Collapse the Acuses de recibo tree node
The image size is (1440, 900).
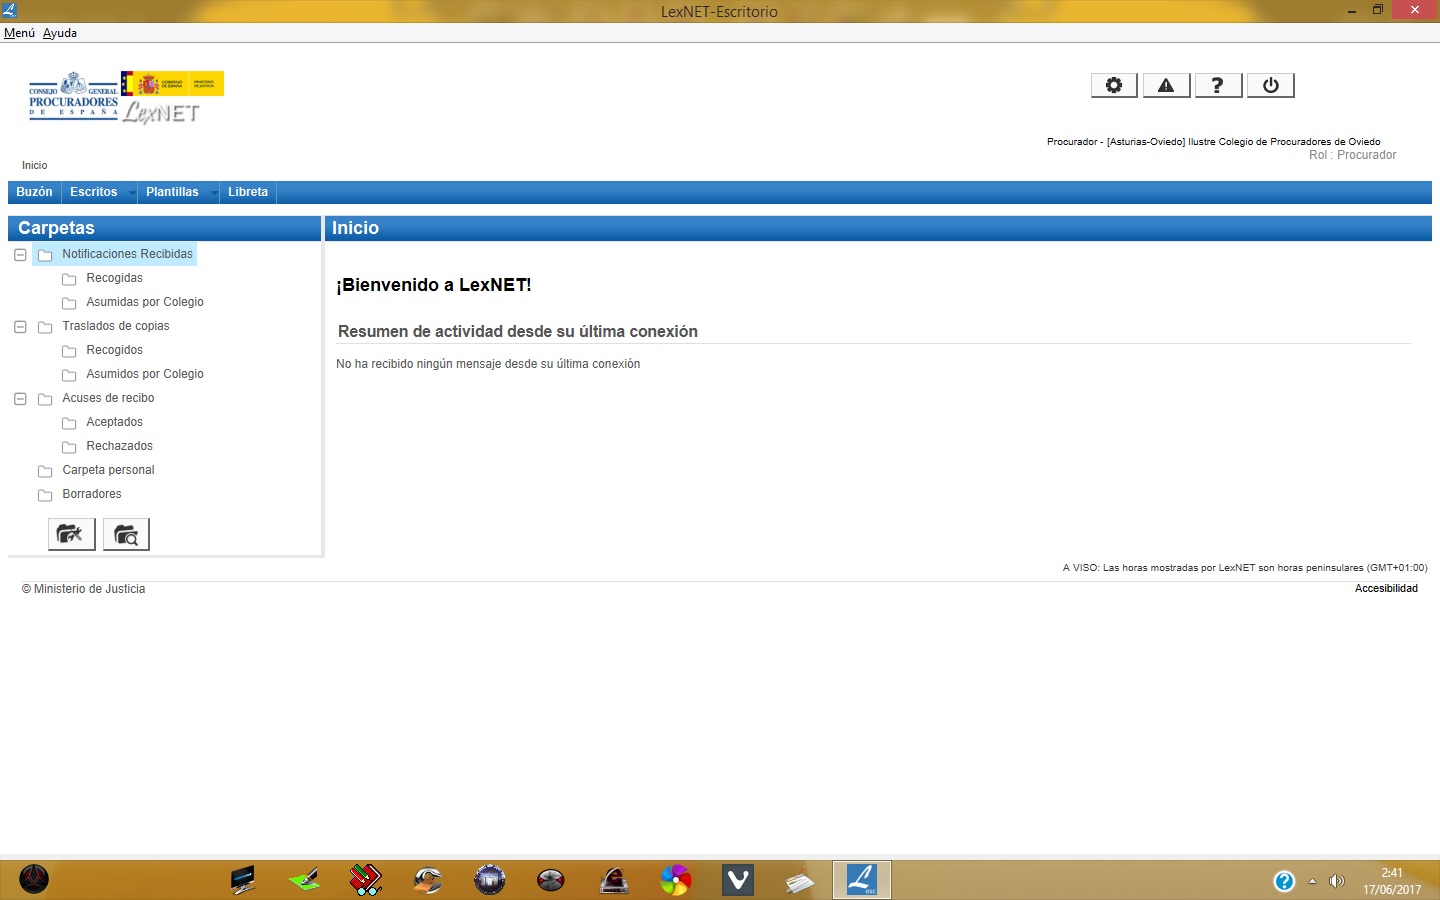[x=20, y=398]
